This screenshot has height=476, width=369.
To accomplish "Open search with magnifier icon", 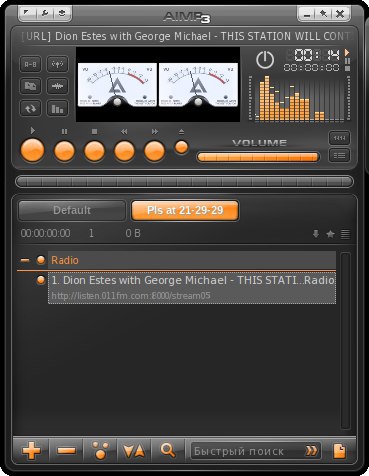I will (x=168, y=451).
